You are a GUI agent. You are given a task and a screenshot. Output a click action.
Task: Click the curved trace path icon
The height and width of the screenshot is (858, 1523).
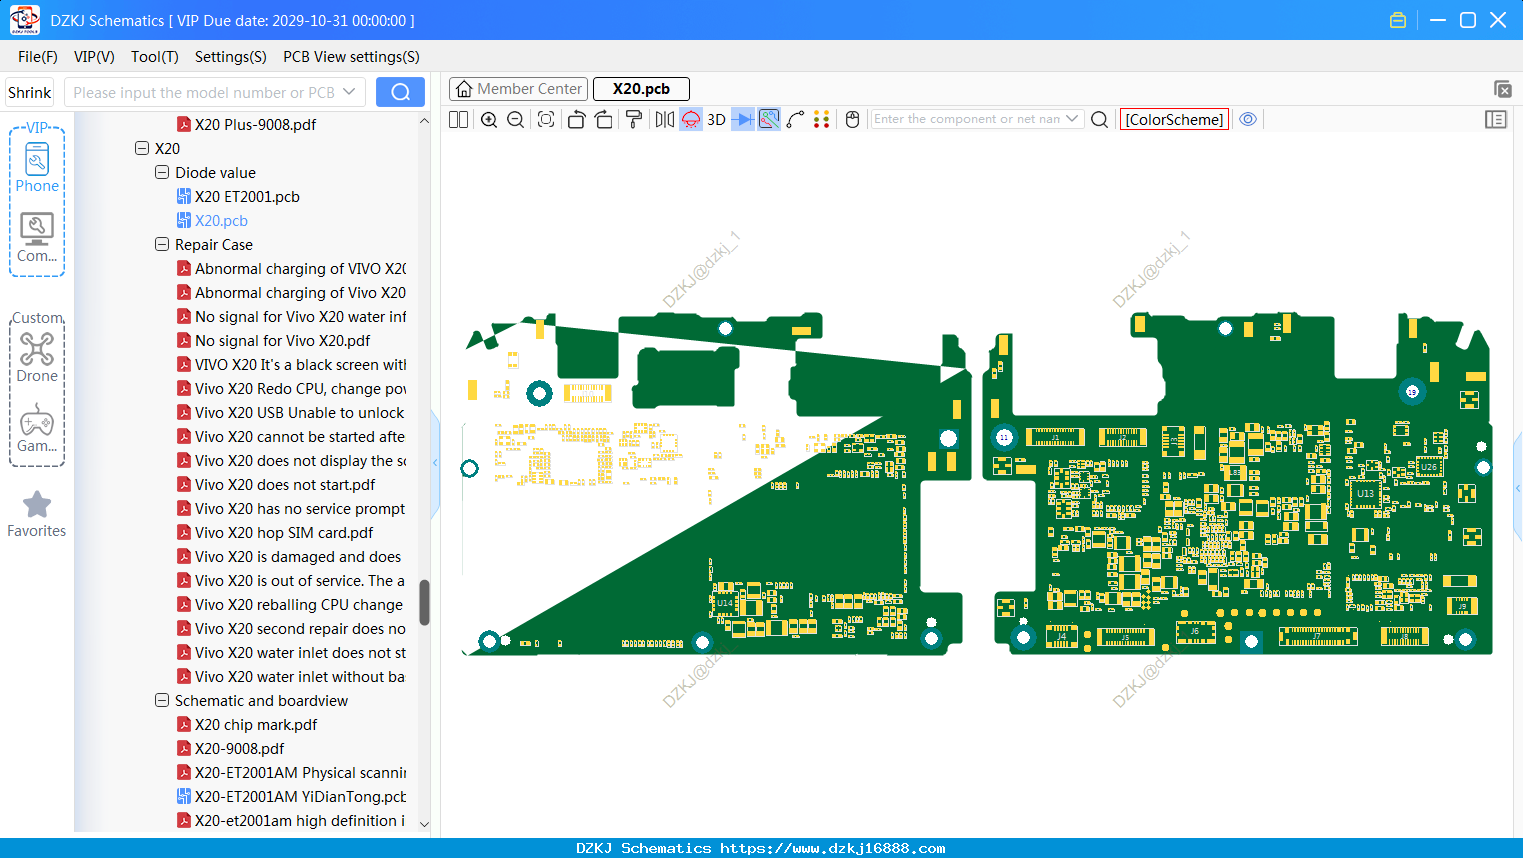coord(796,119)
